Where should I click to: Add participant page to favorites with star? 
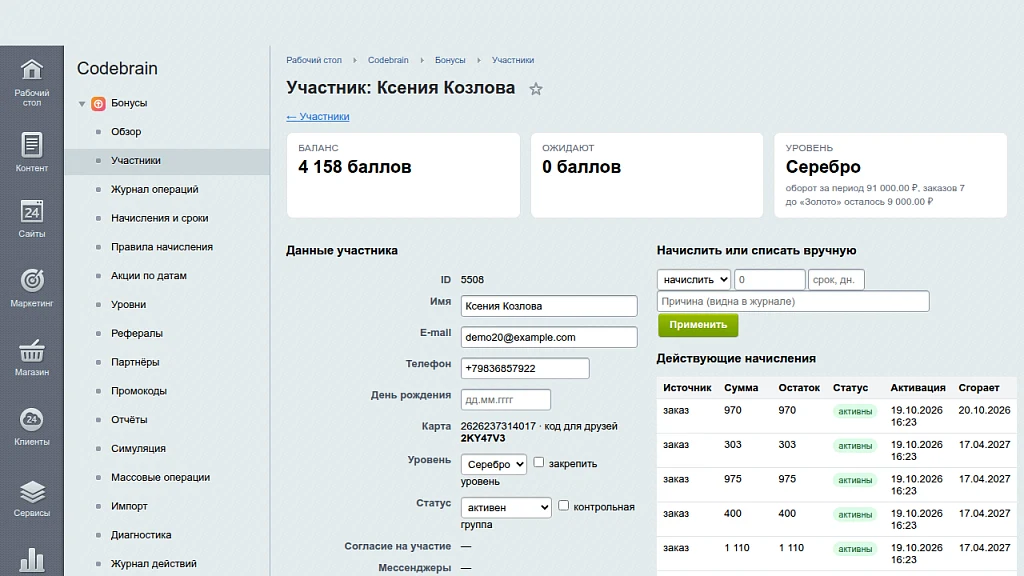click(536, 89)
